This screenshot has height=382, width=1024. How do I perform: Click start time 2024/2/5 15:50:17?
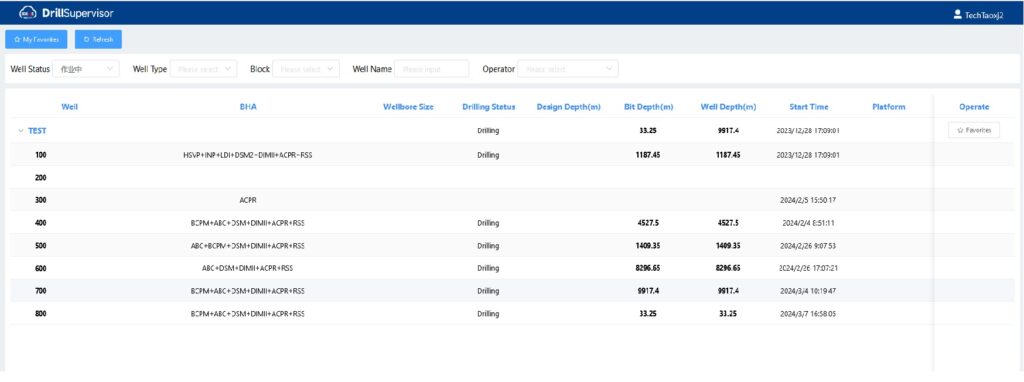tap(808, 200)
